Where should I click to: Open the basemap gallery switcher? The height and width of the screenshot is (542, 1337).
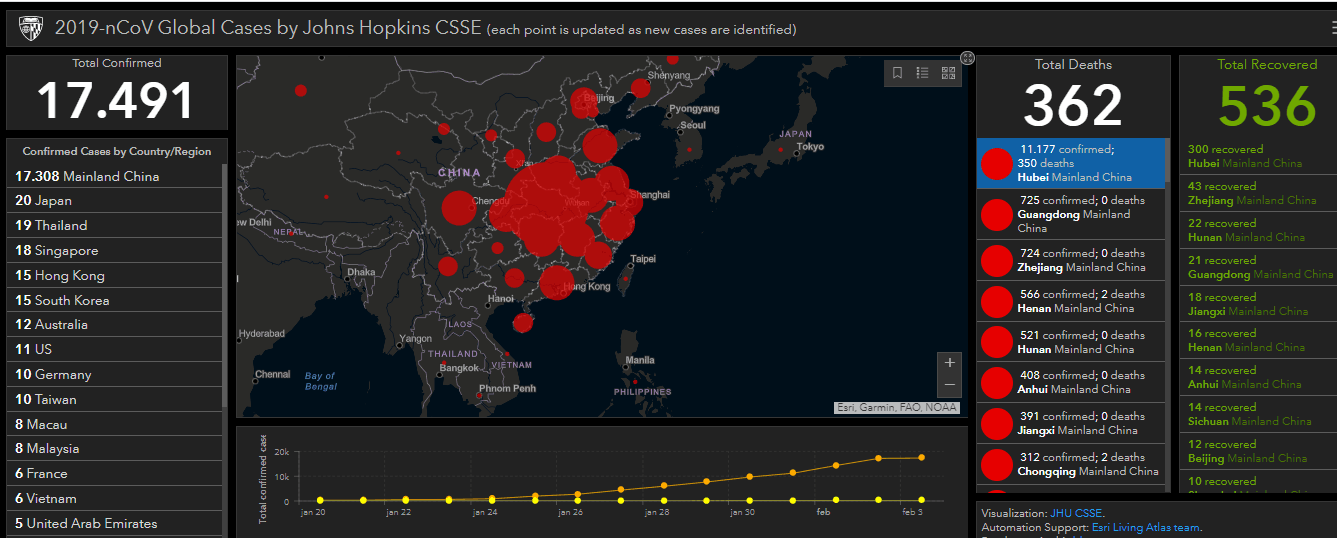pyautogui.click(x=948, y=73)
